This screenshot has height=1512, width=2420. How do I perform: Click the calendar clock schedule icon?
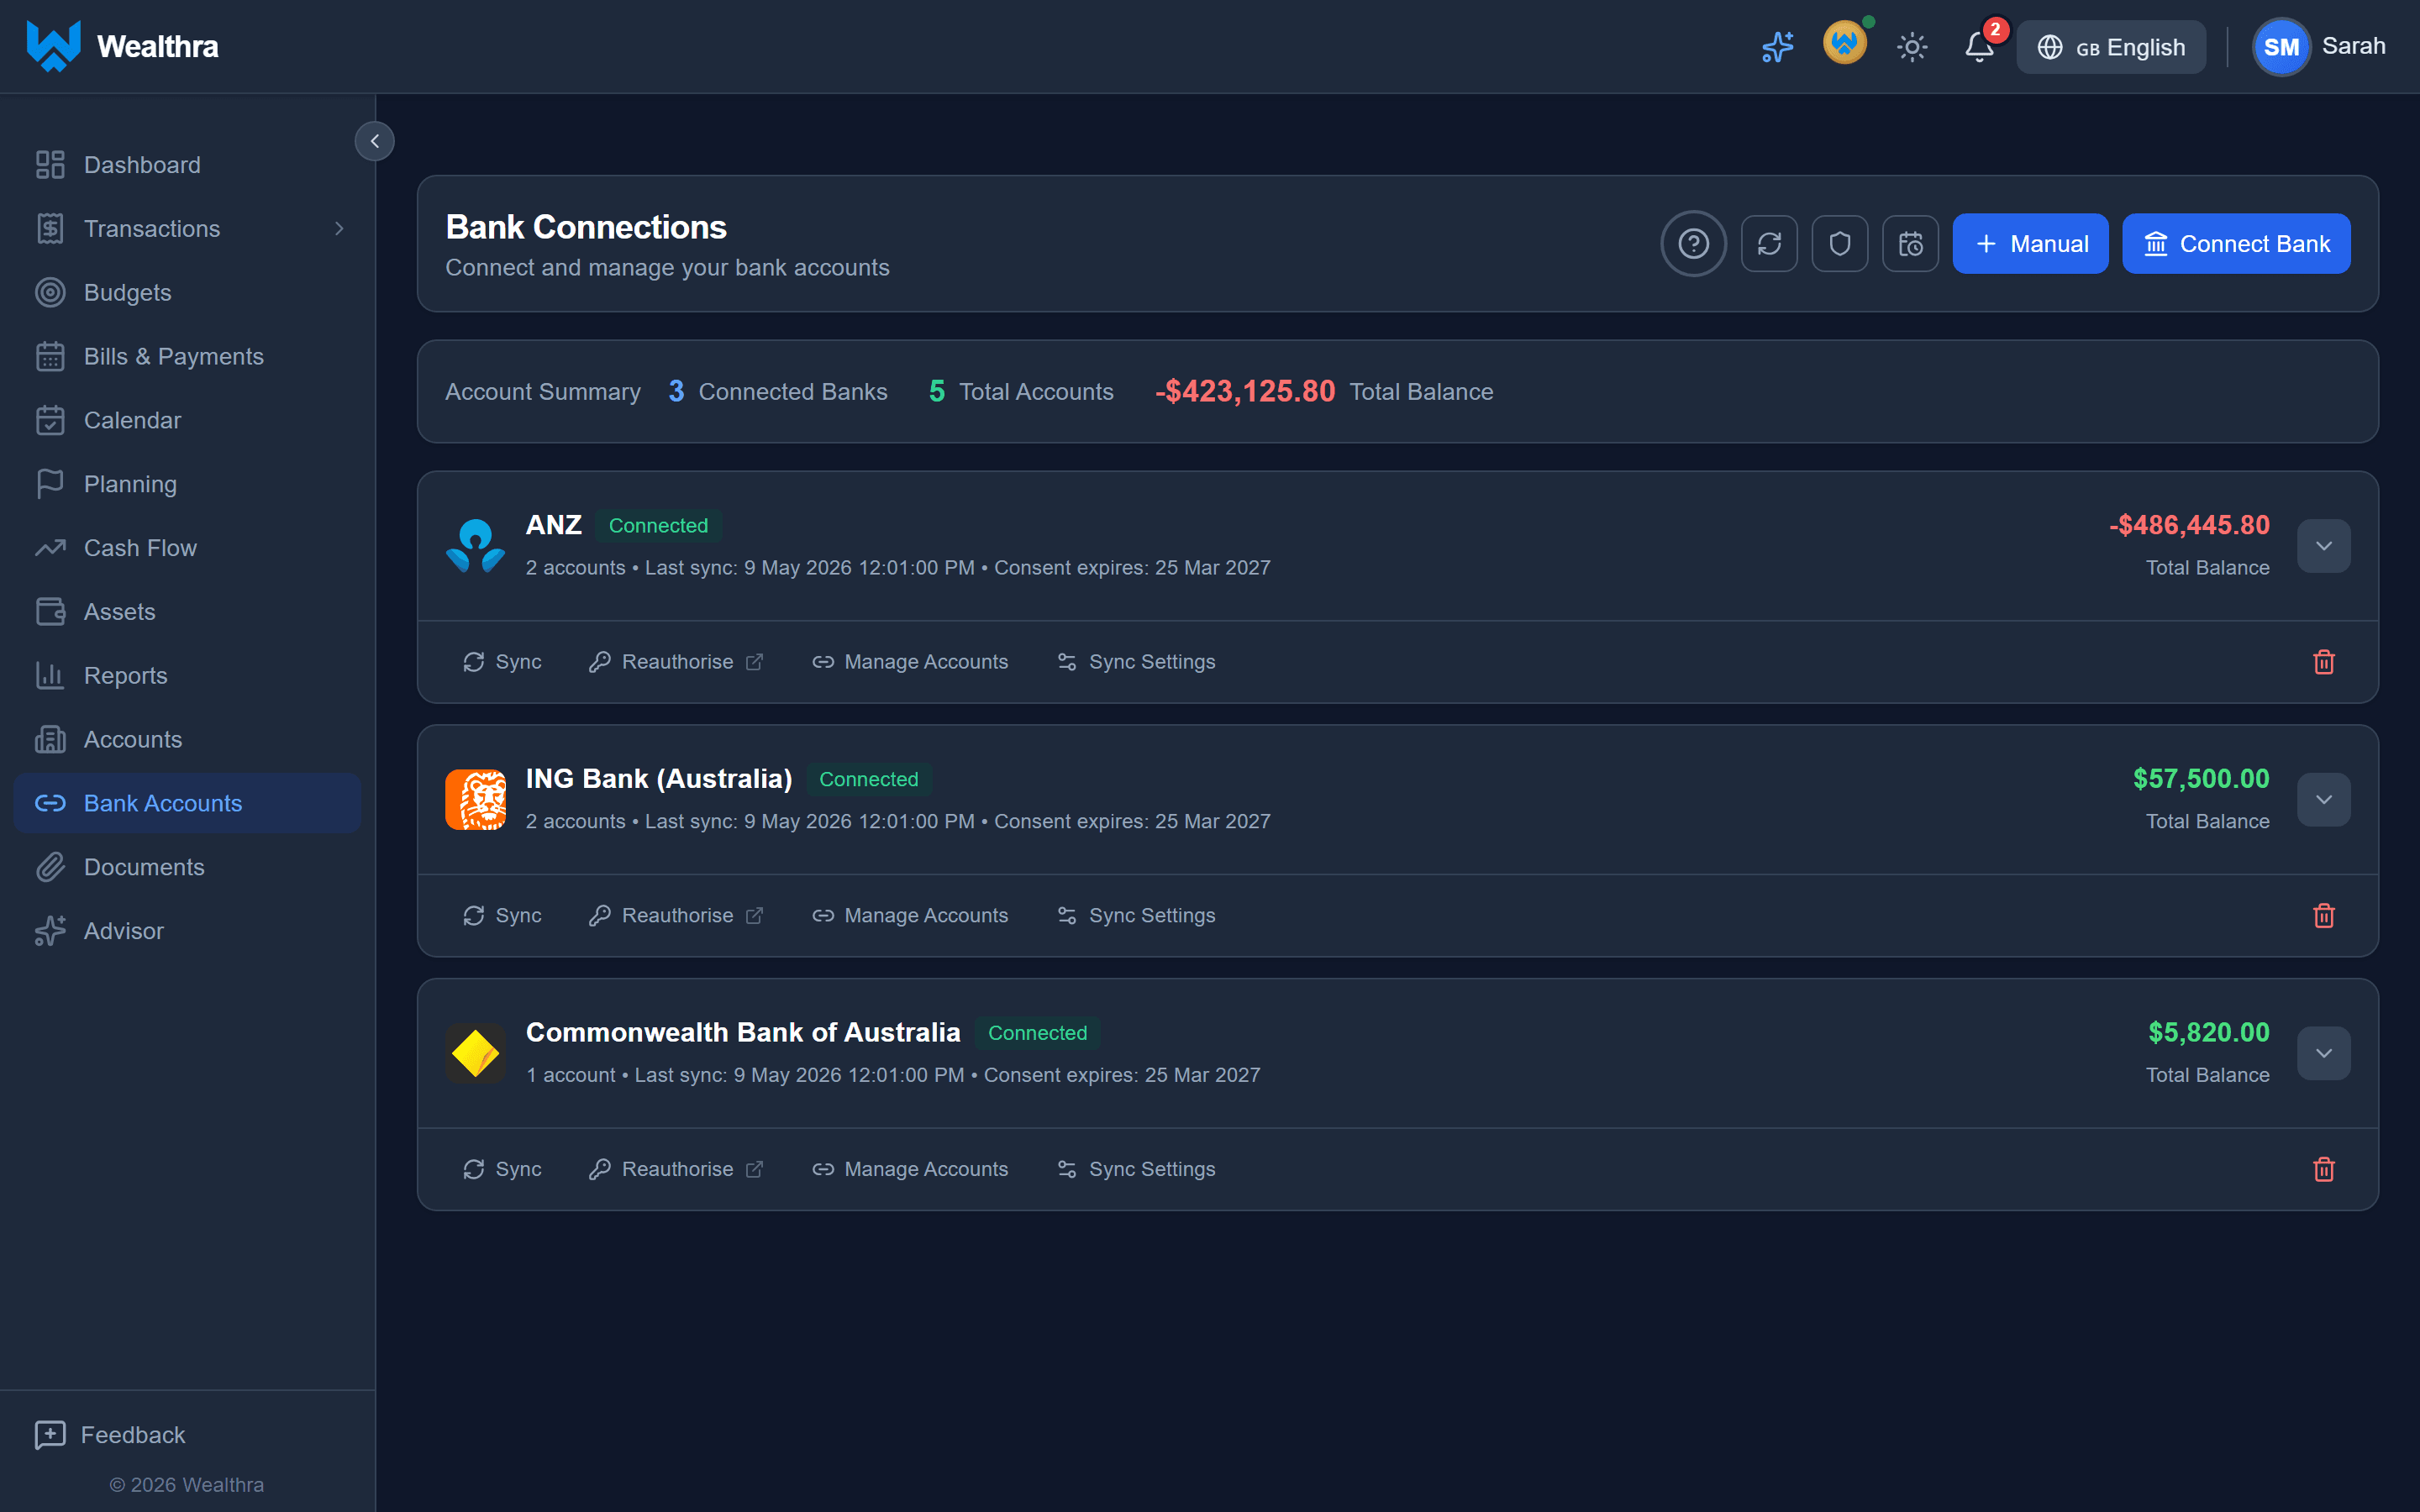[x=1910, y=244]
